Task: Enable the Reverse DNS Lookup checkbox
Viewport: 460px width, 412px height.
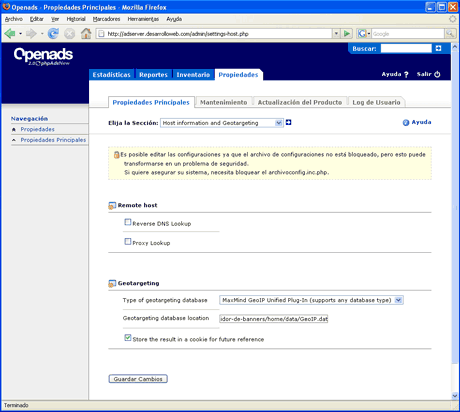Action: (128, 222)
